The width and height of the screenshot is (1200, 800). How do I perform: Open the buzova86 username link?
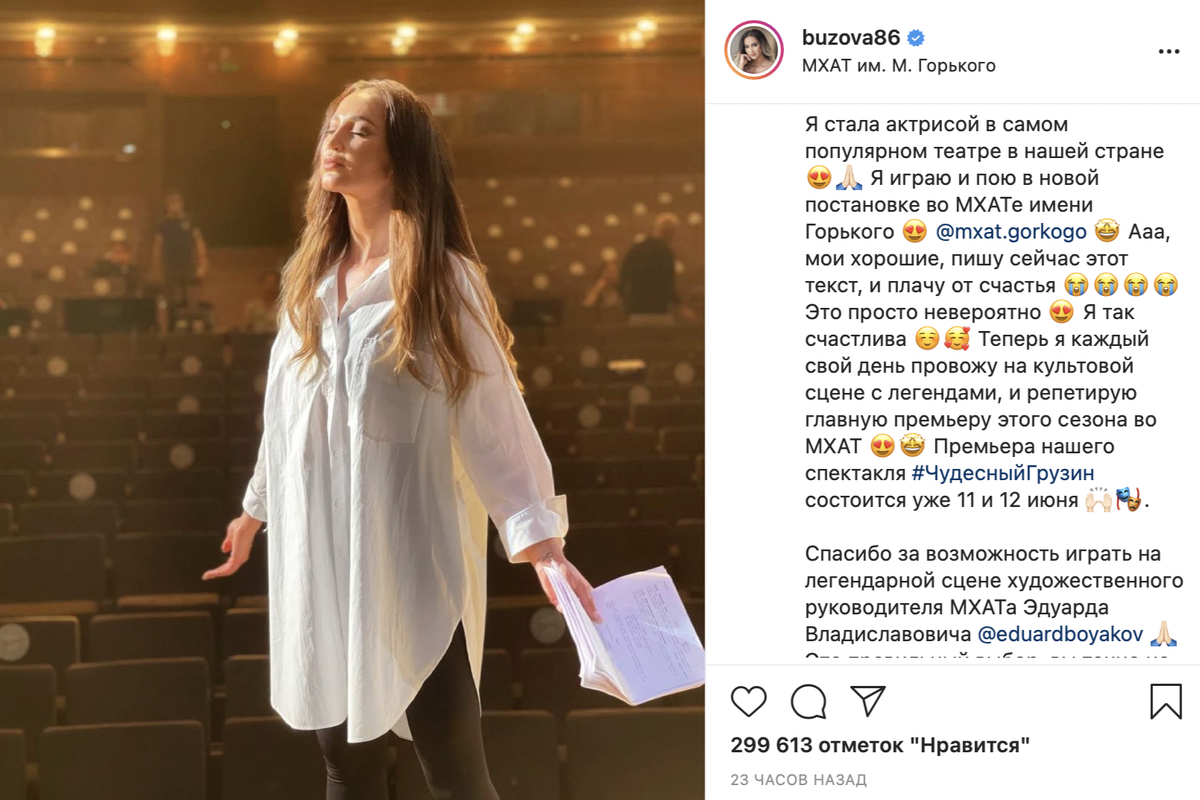[x=852, y=38]
